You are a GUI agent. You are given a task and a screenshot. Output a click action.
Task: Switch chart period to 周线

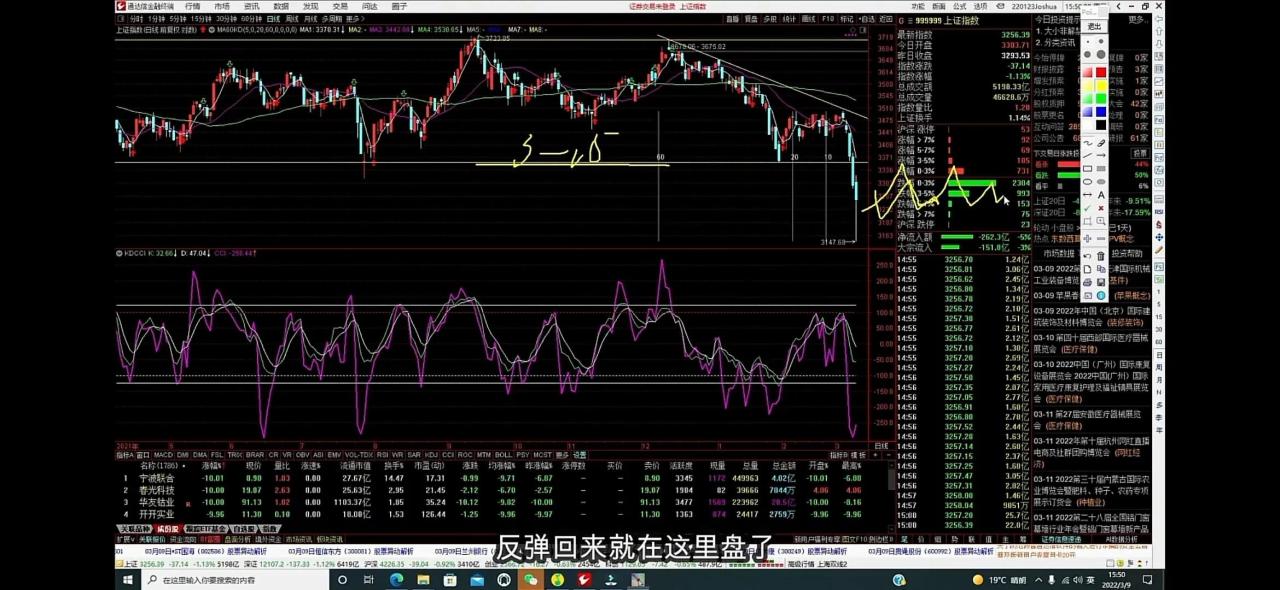pyautogui.click(x=292, y=19)
